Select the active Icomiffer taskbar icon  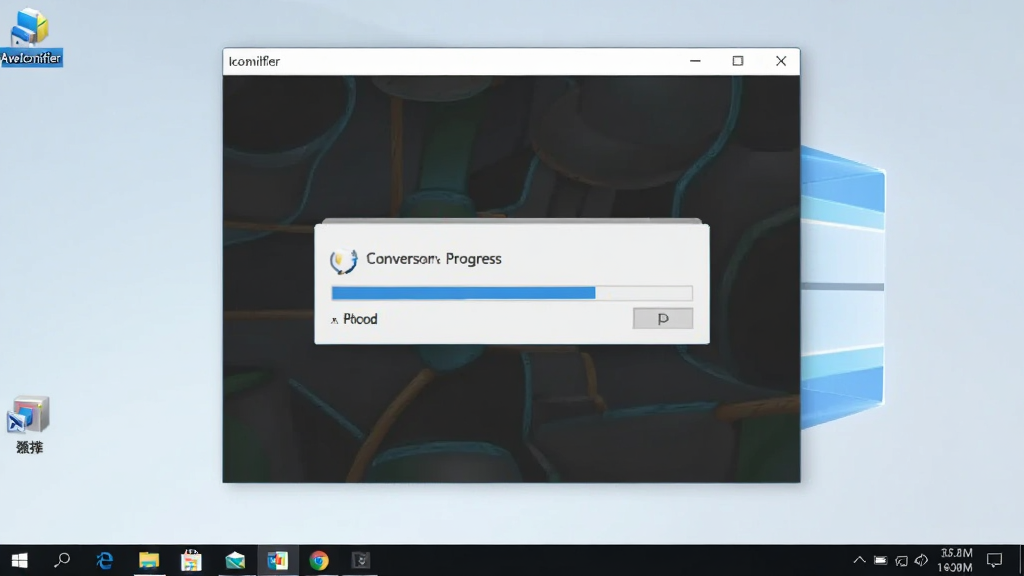tap(278, 560)
